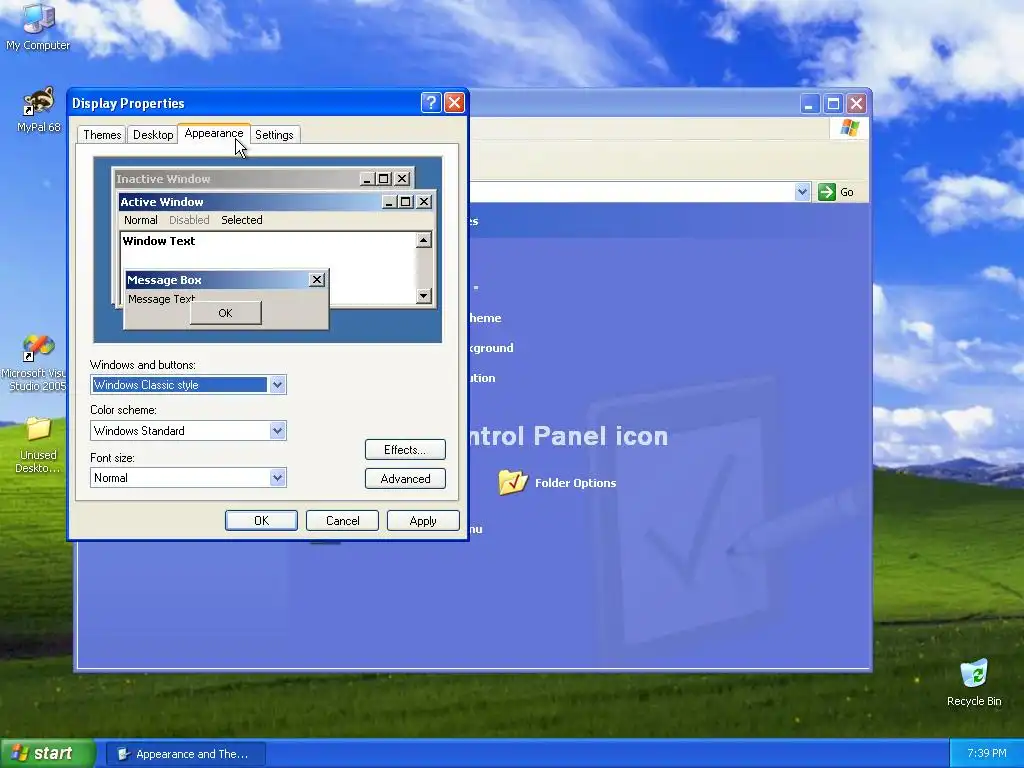Image resolution: width=1024 pixels, height=768 pixels.
Task: Click preview scrollbar down arrow
Action: pyautogui.click(x=424, y=296)
